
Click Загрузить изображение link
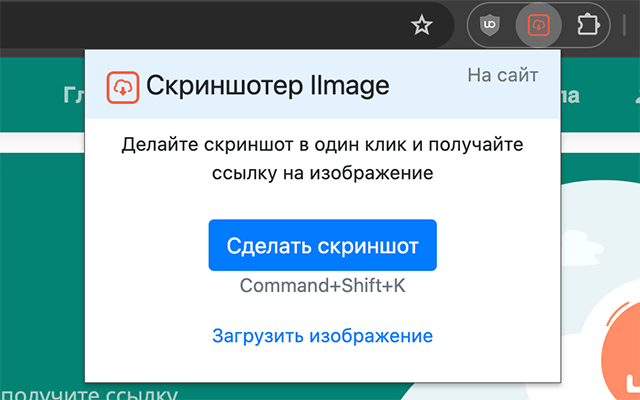322,336
